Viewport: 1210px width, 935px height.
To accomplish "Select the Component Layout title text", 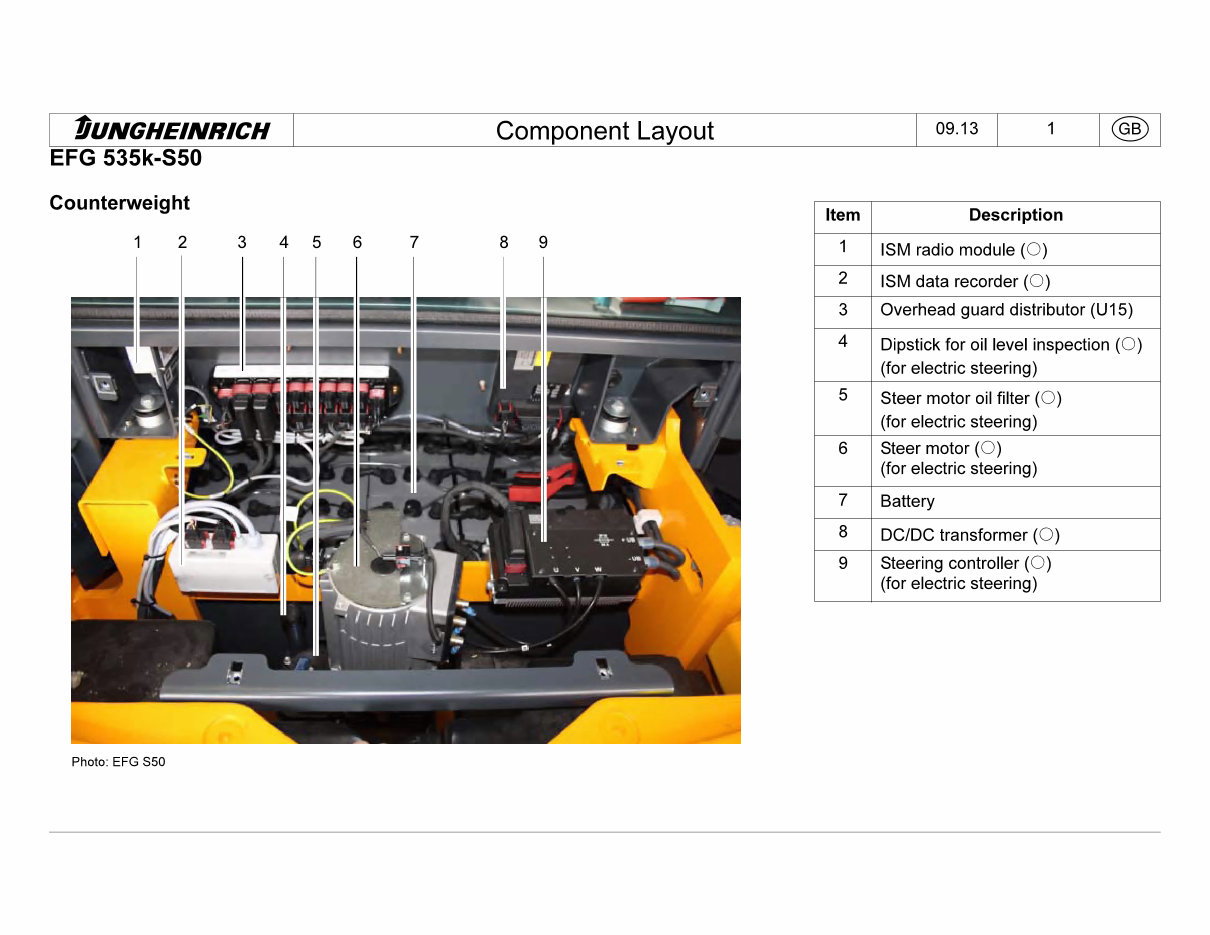I will coord(604,131).
